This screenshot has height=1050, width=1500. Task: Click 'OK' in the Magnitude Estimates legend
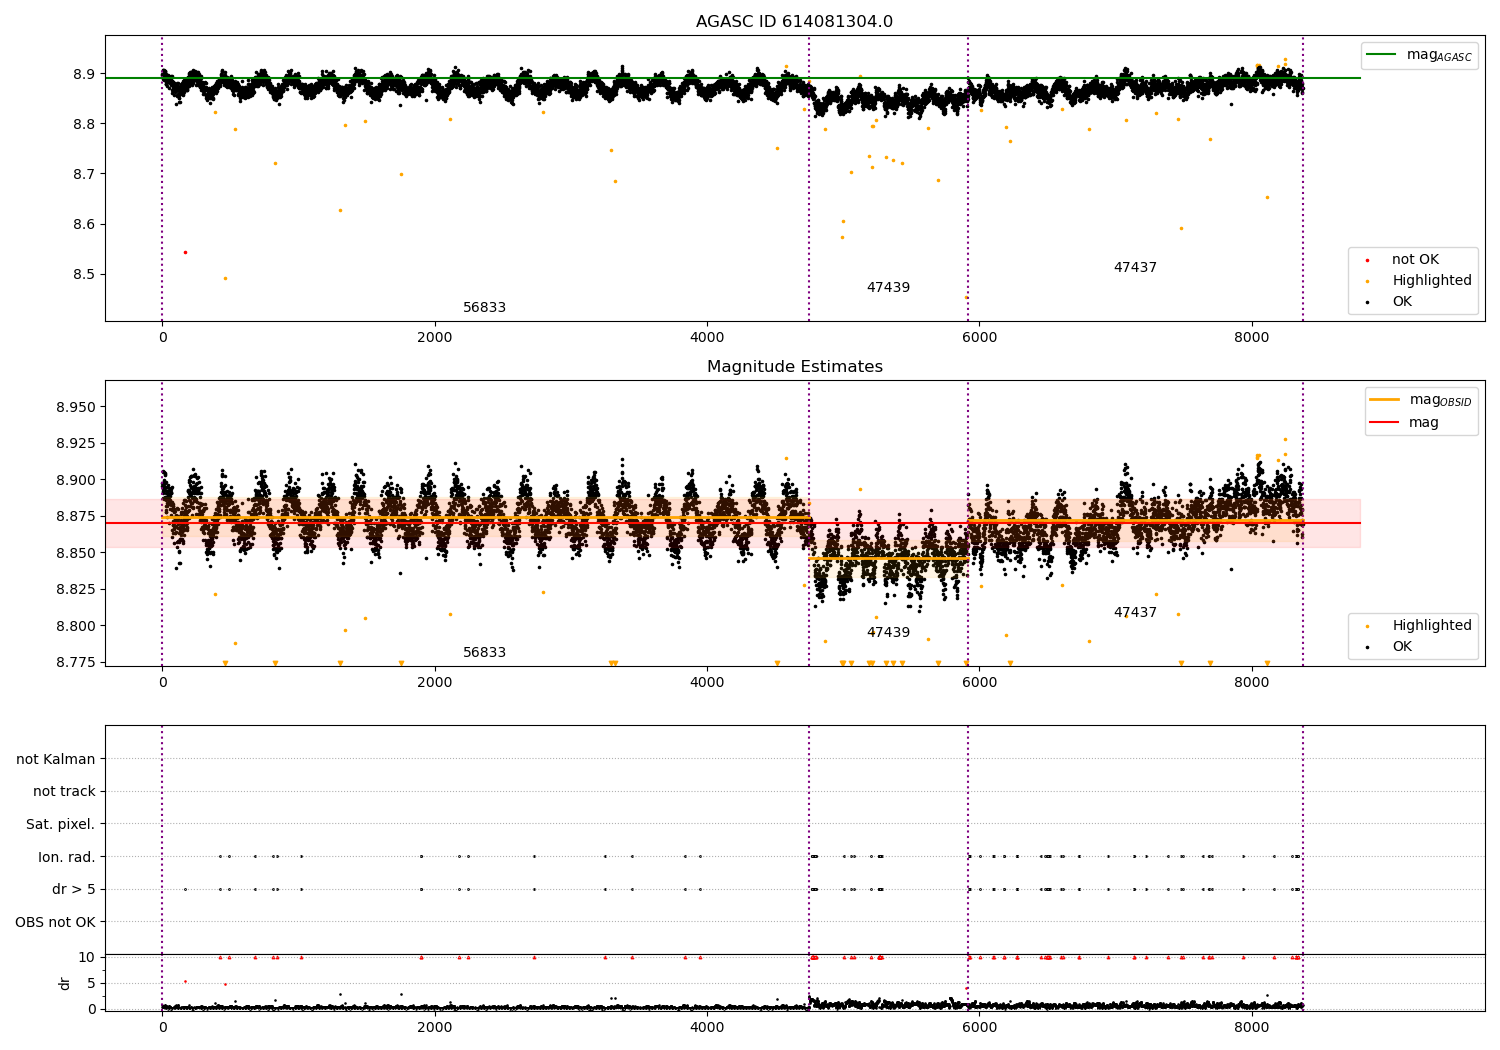[1402, 647]
